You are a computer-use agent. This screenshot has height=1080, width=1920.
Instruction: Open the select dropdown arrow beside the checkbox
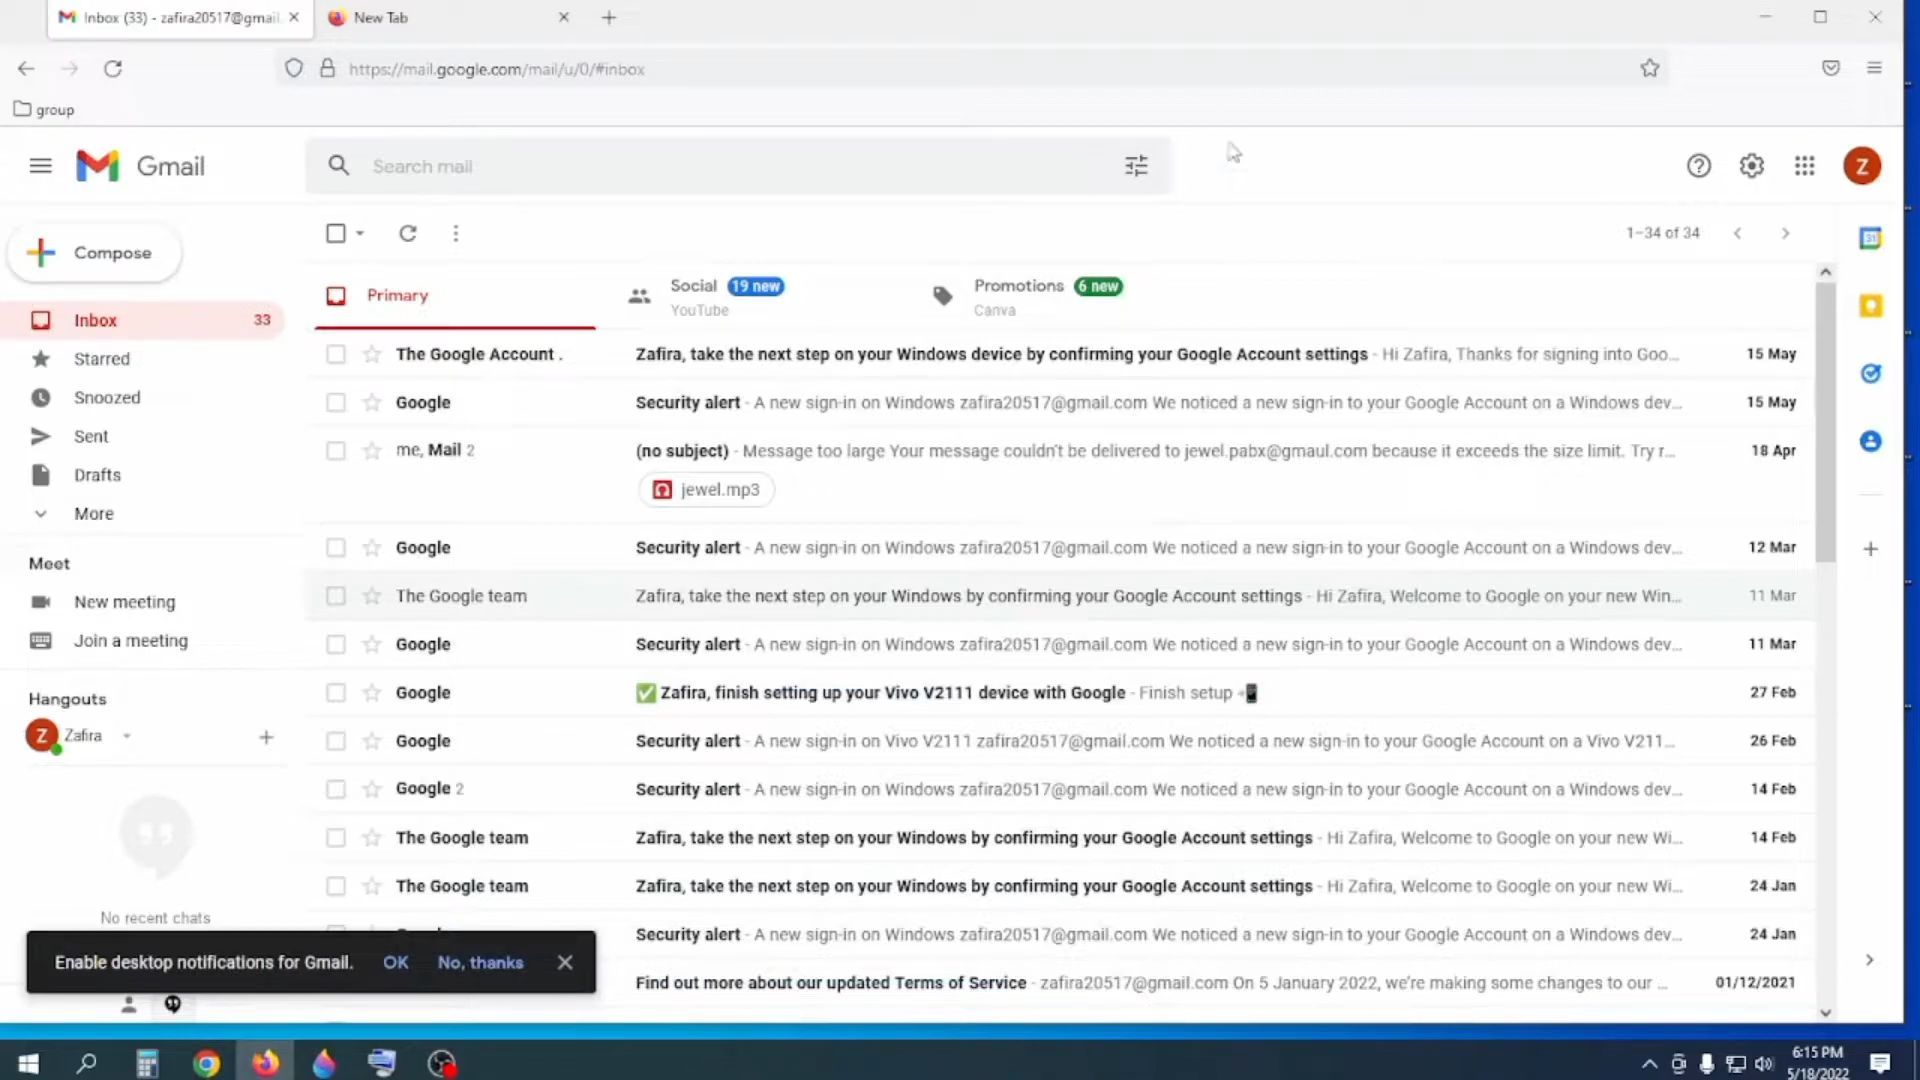pos(360,233)
